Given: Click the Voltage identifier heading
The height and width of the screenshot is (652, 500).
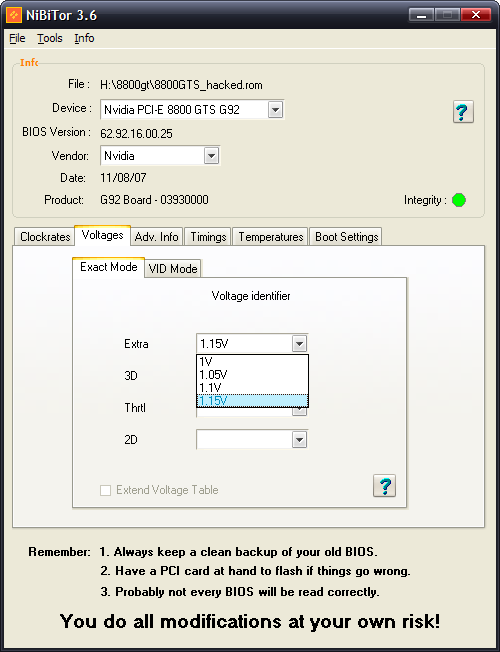Looking at the screenshot, I should coord(251,296).
